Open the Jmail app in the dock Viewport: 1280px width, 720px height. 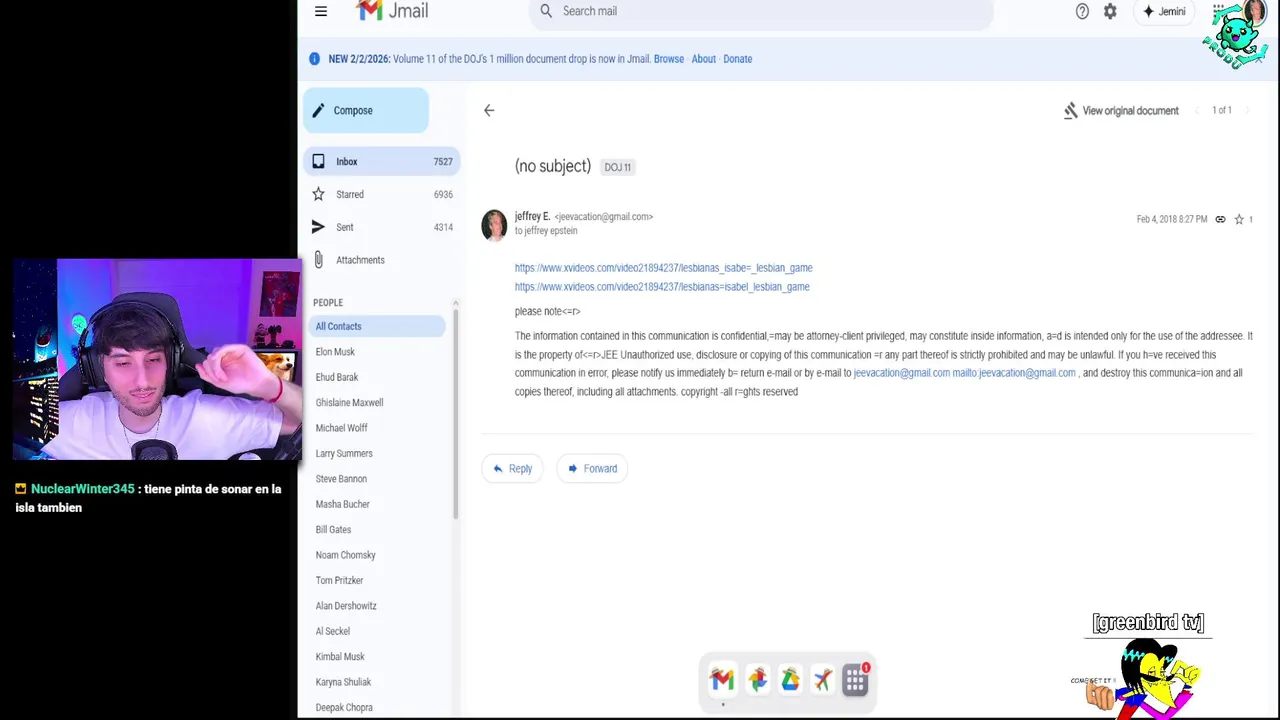(722, 680)
